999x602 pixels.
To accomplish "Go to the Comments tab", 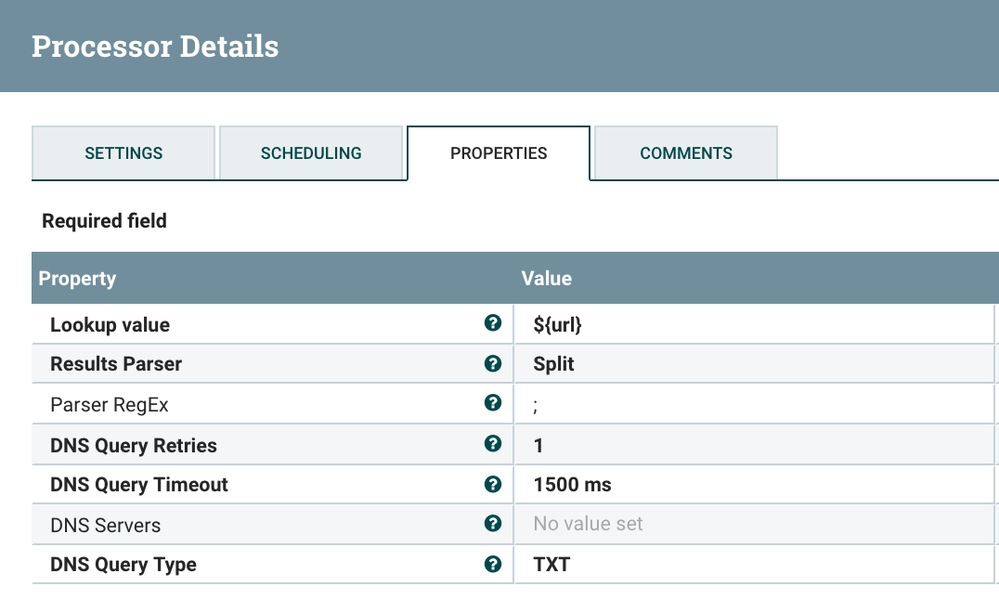I will (686, 153).
